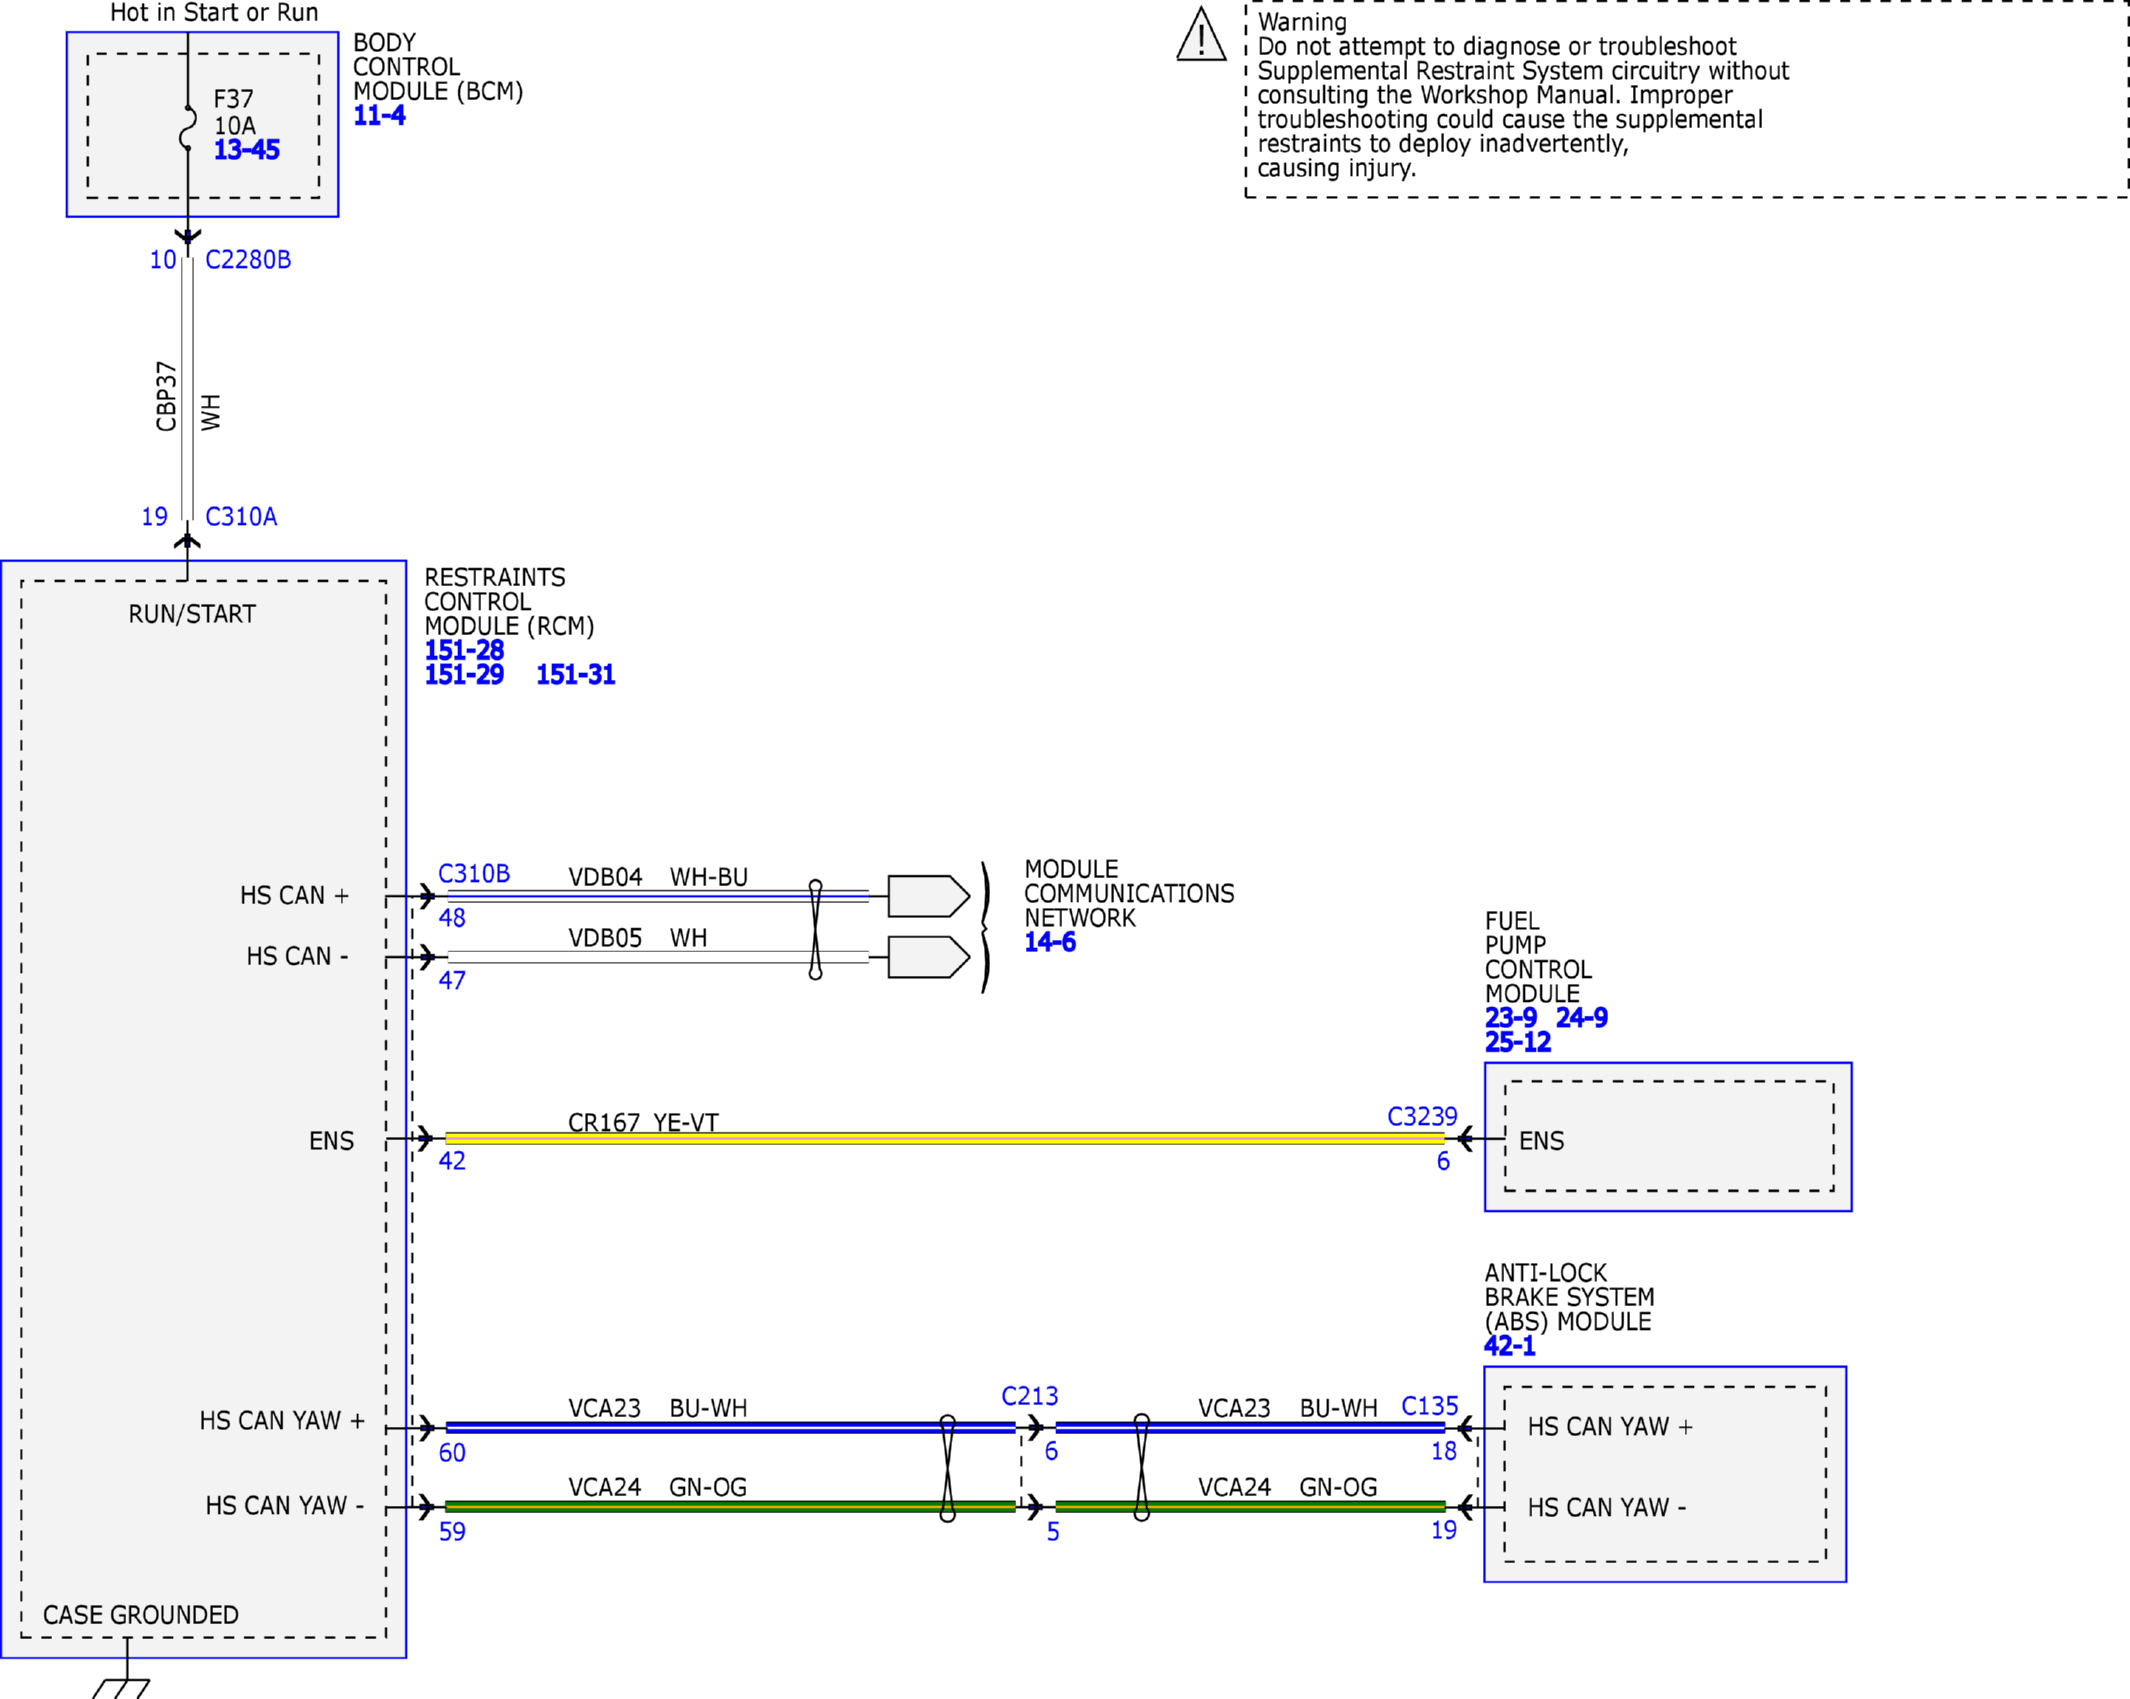Select connector label C135
2130x1699 pixels.
pos(1430,1406)
